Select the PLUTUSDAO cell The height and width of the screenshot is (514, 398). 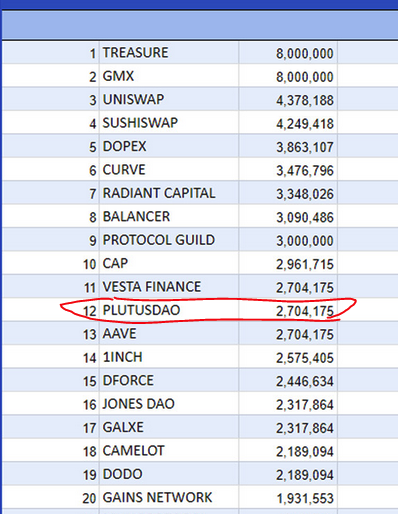[169, 310]
